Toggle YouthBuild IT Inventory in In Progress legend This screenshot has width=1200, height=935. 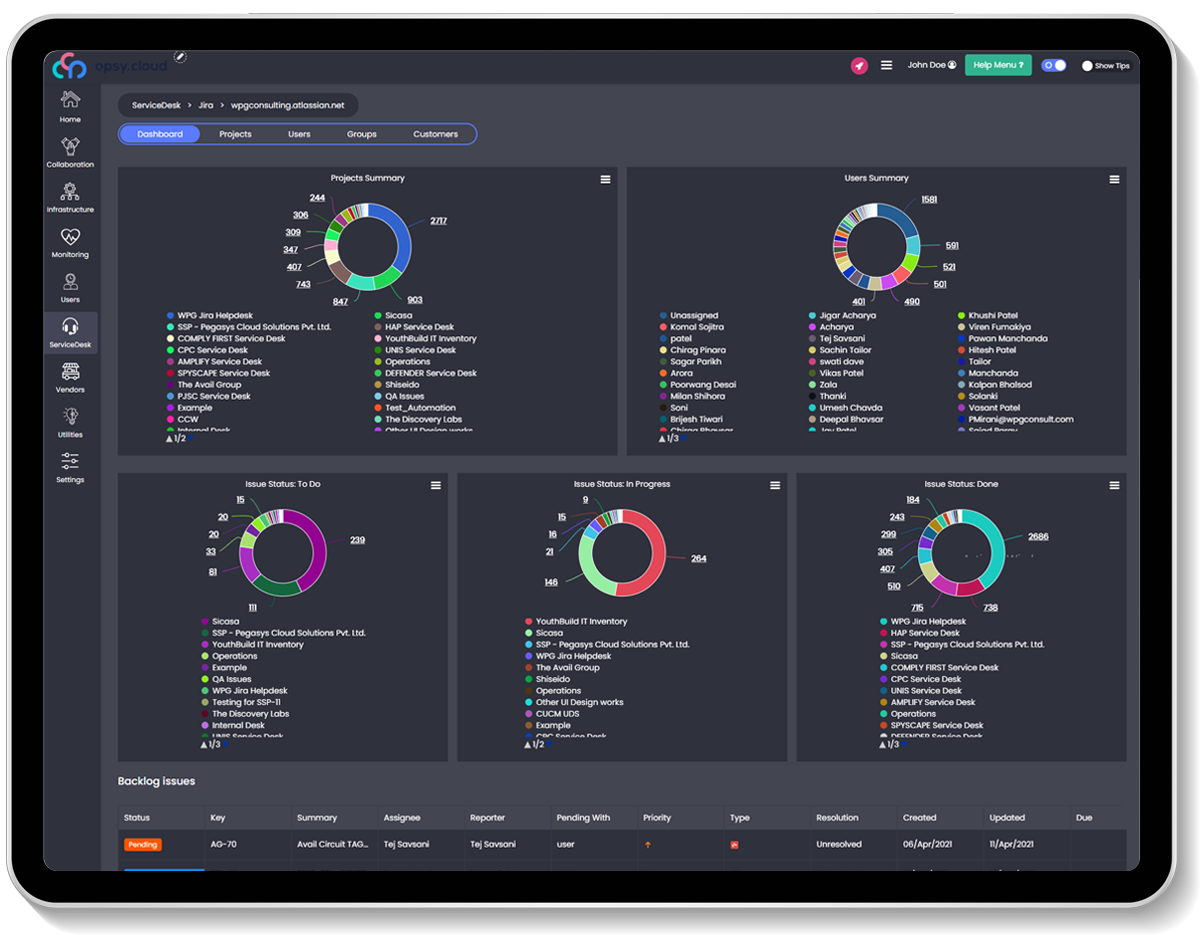576,621
